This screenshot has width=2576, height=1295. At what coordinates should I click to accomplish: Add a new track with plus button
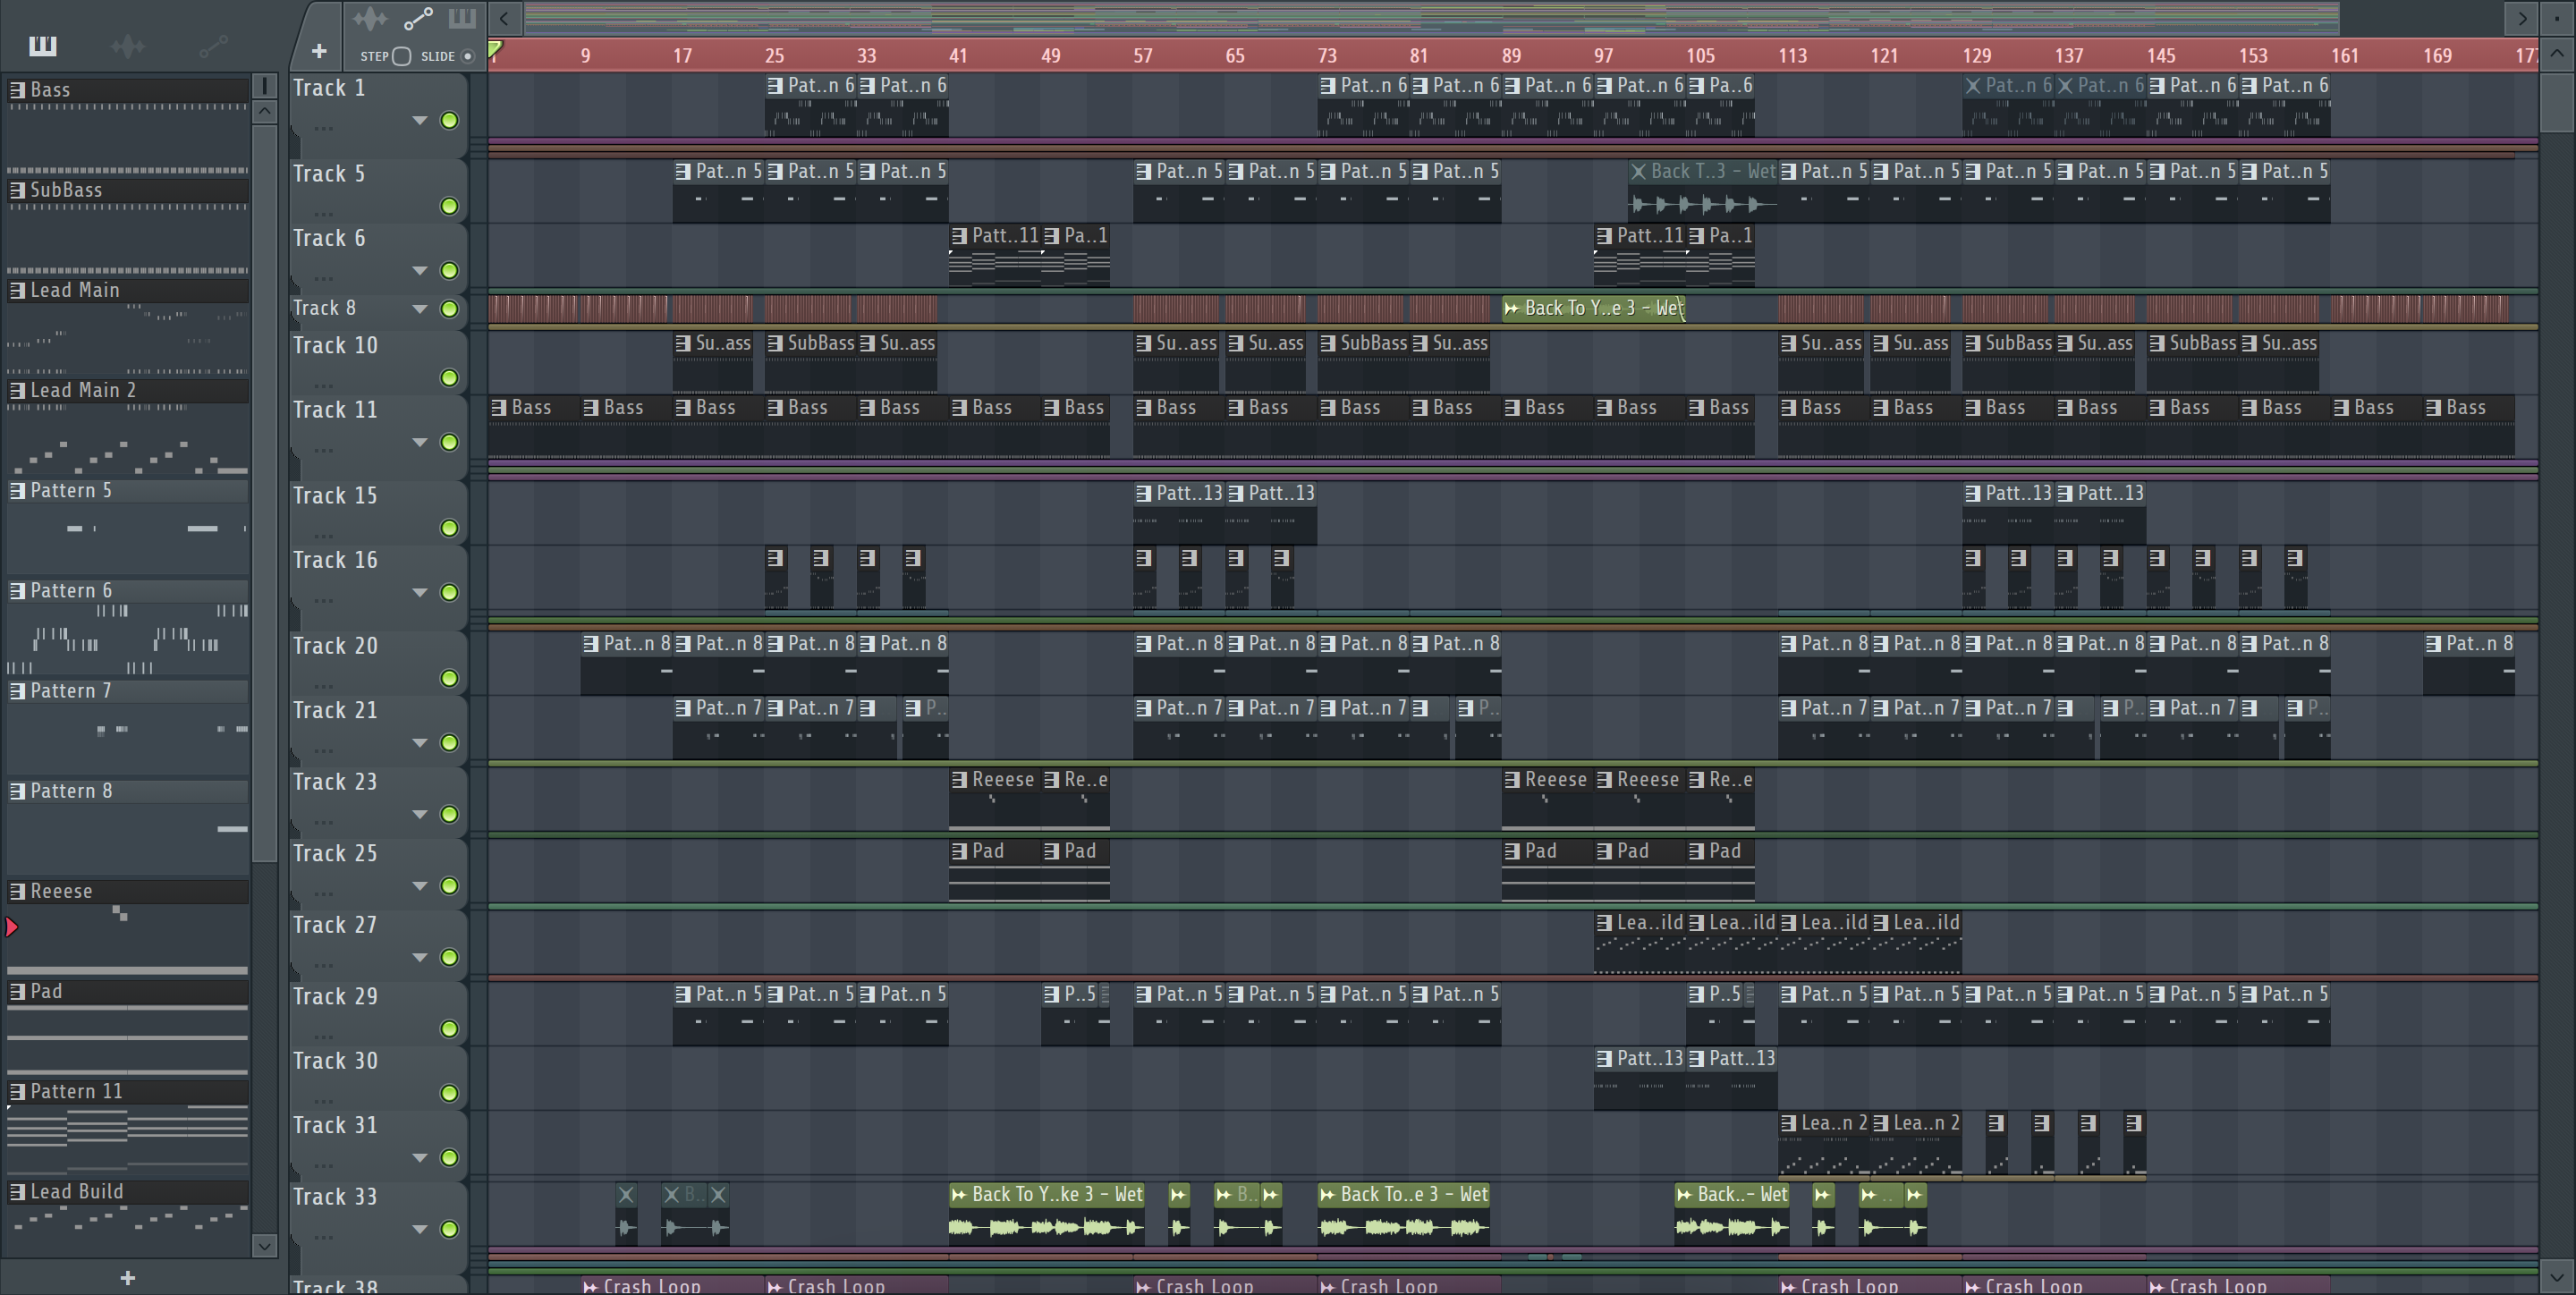[319, 51]
